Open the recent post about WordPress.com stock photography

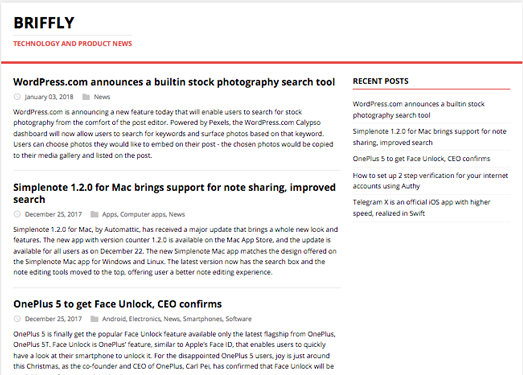coord(419,109)
